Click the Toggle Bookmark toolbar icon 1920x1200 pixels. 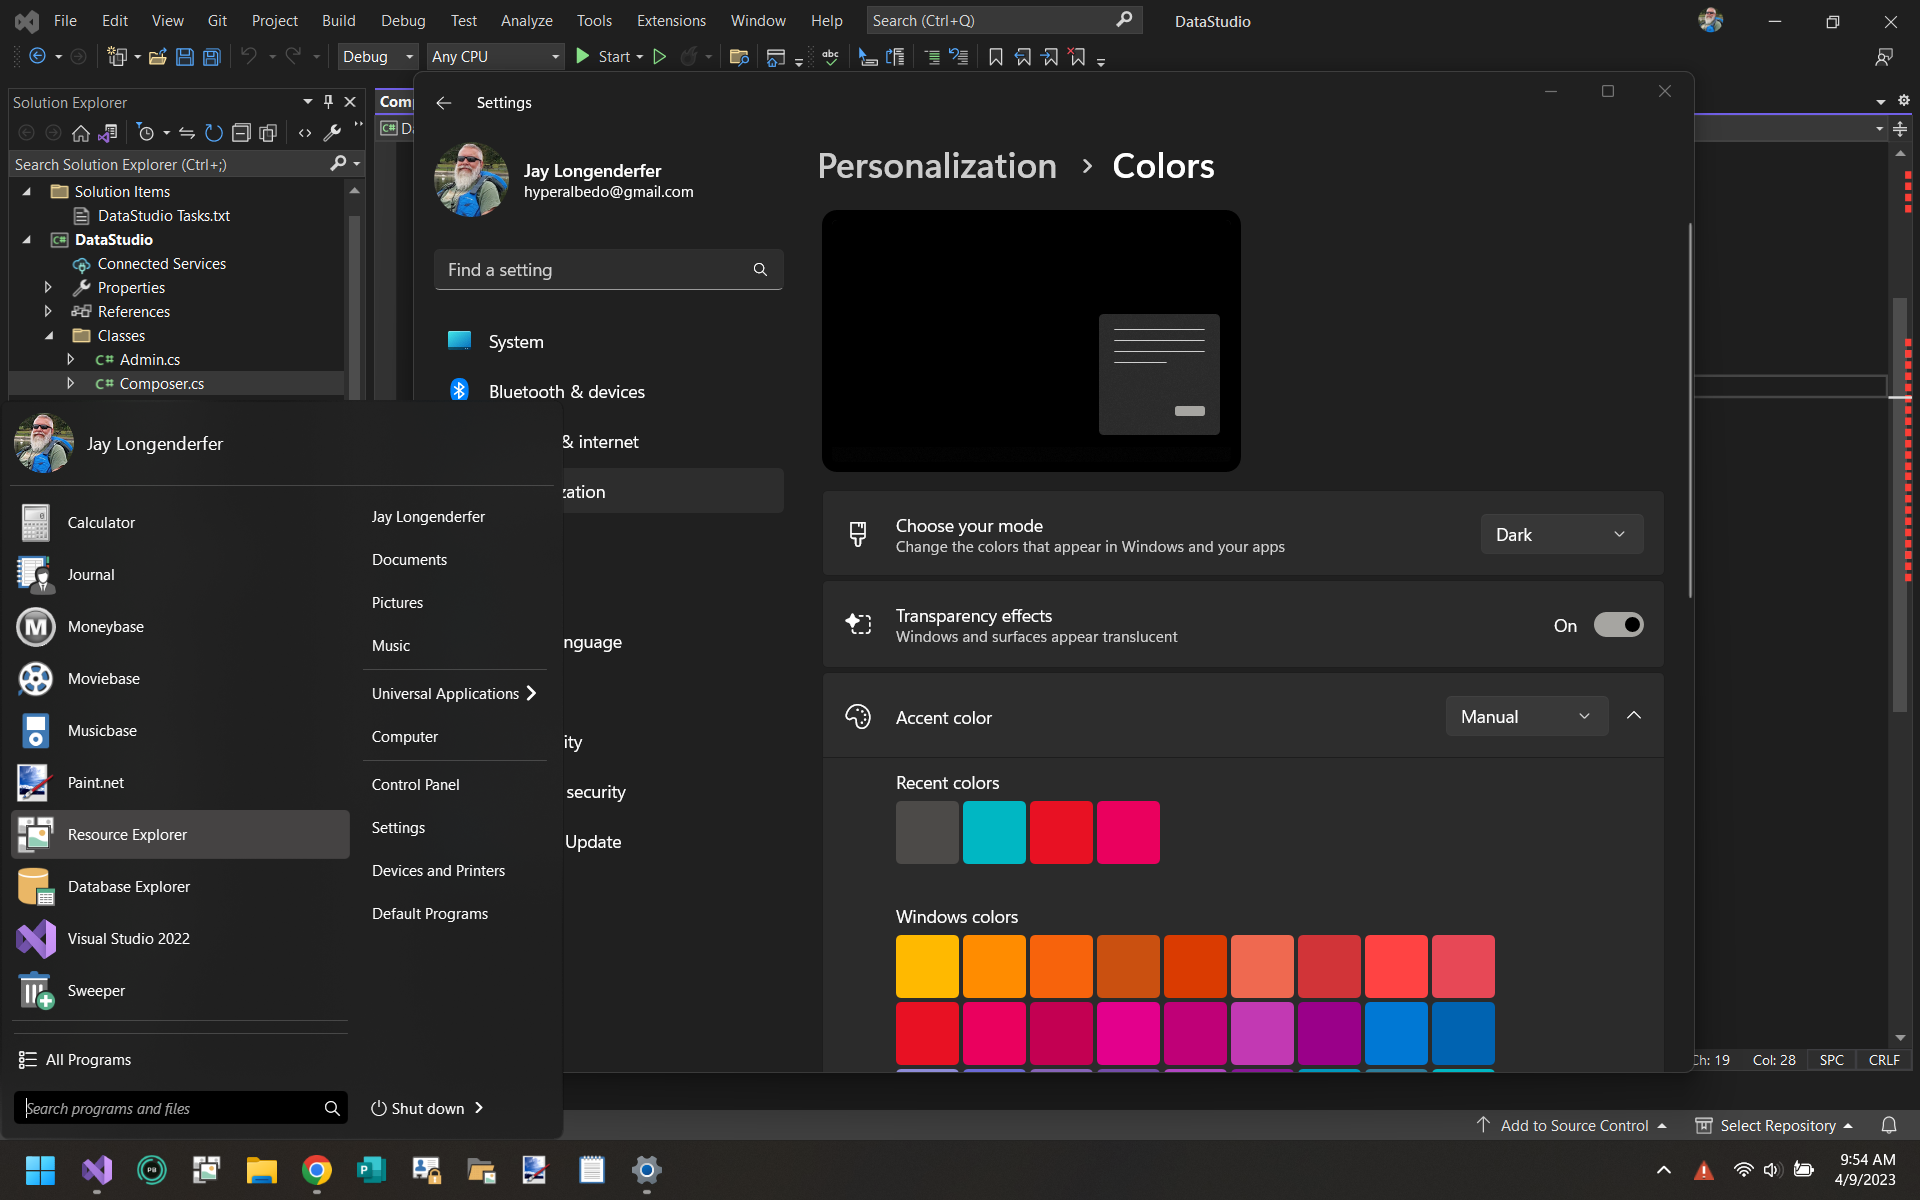pos(996,57)
